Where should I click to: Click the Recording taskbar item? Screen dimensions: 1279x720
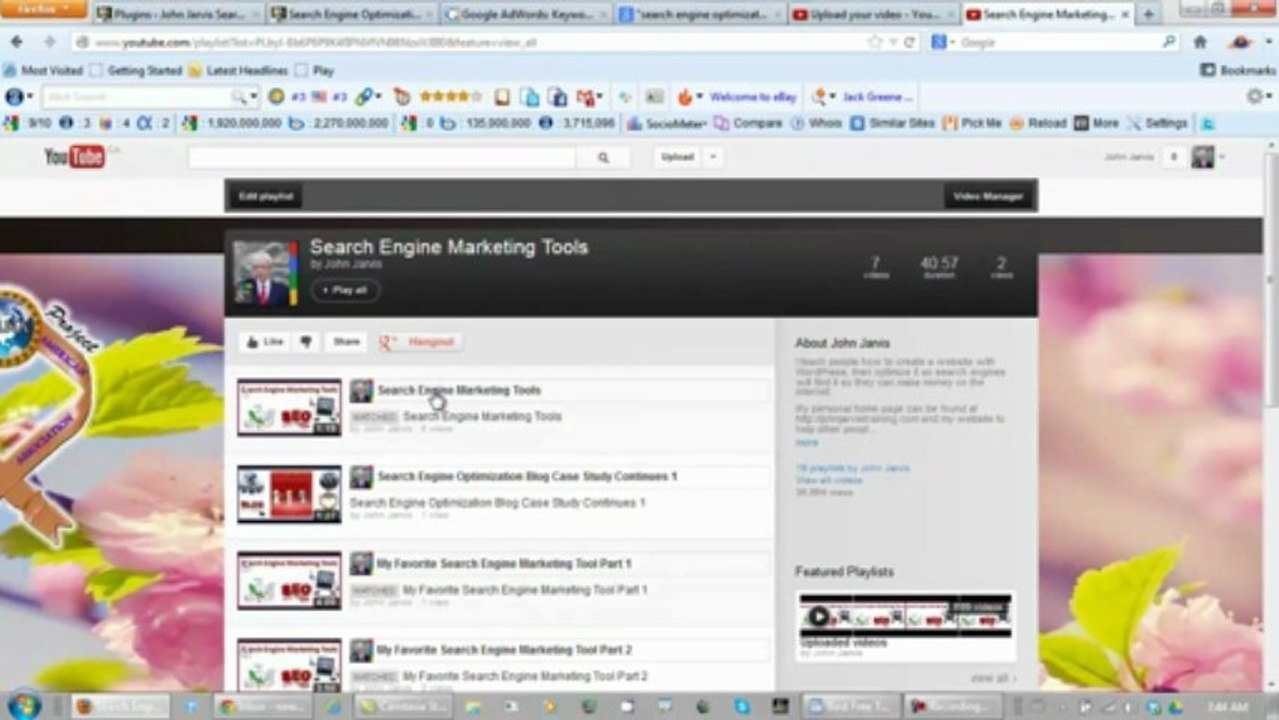(953, 706)
